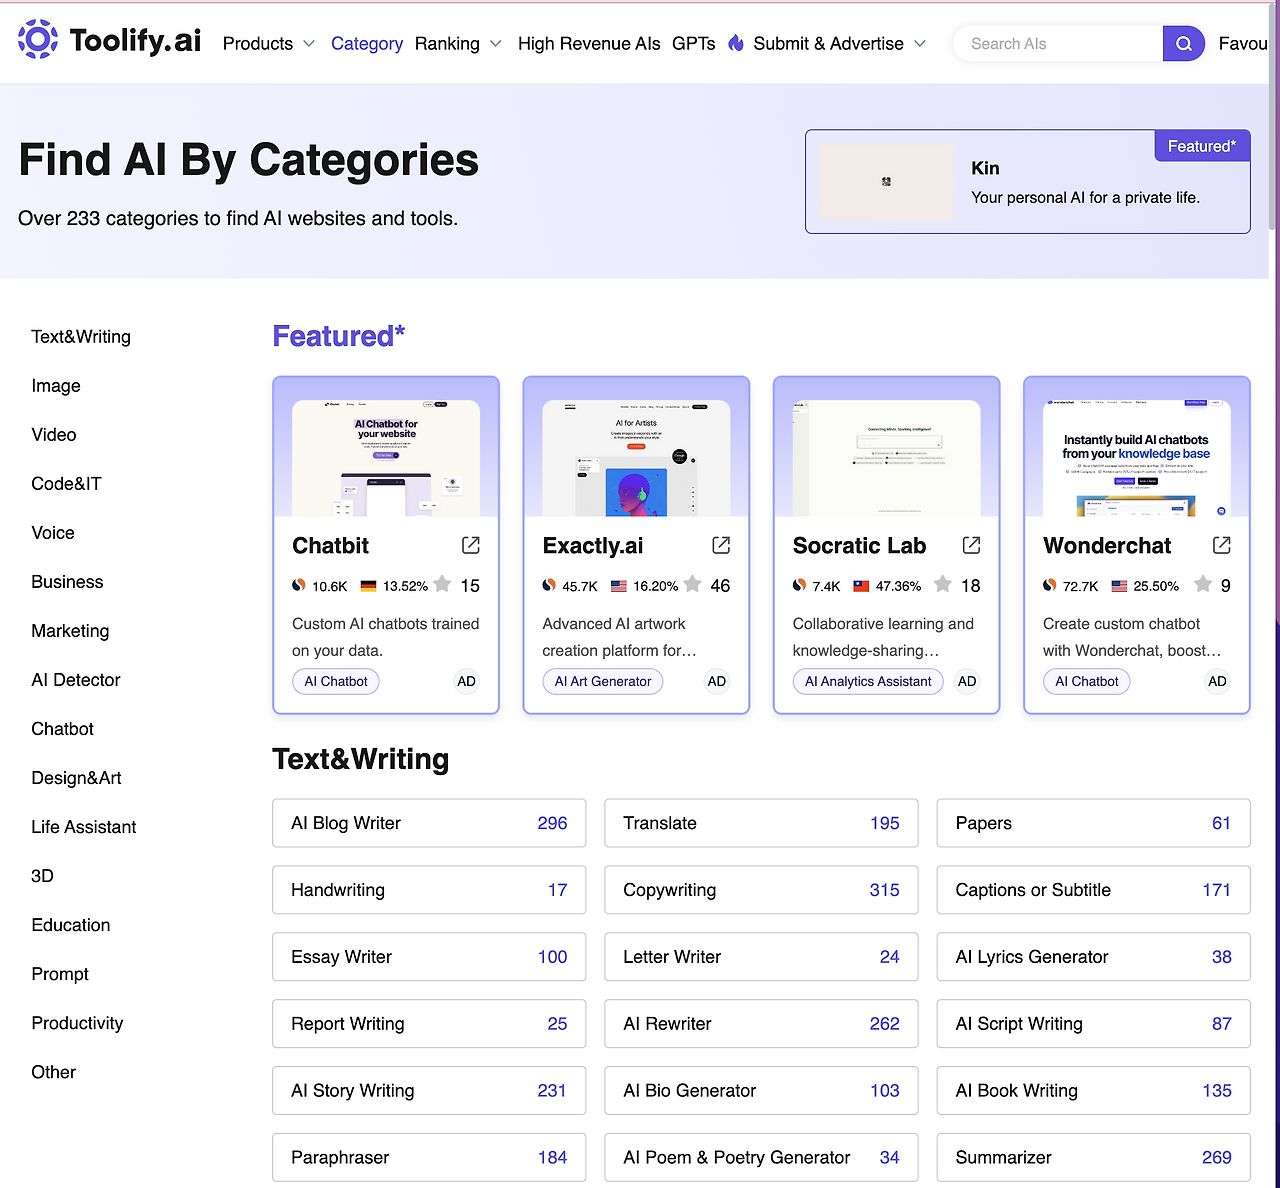Click the traffic icon on Chatbit card

click(x=299, y=585)
